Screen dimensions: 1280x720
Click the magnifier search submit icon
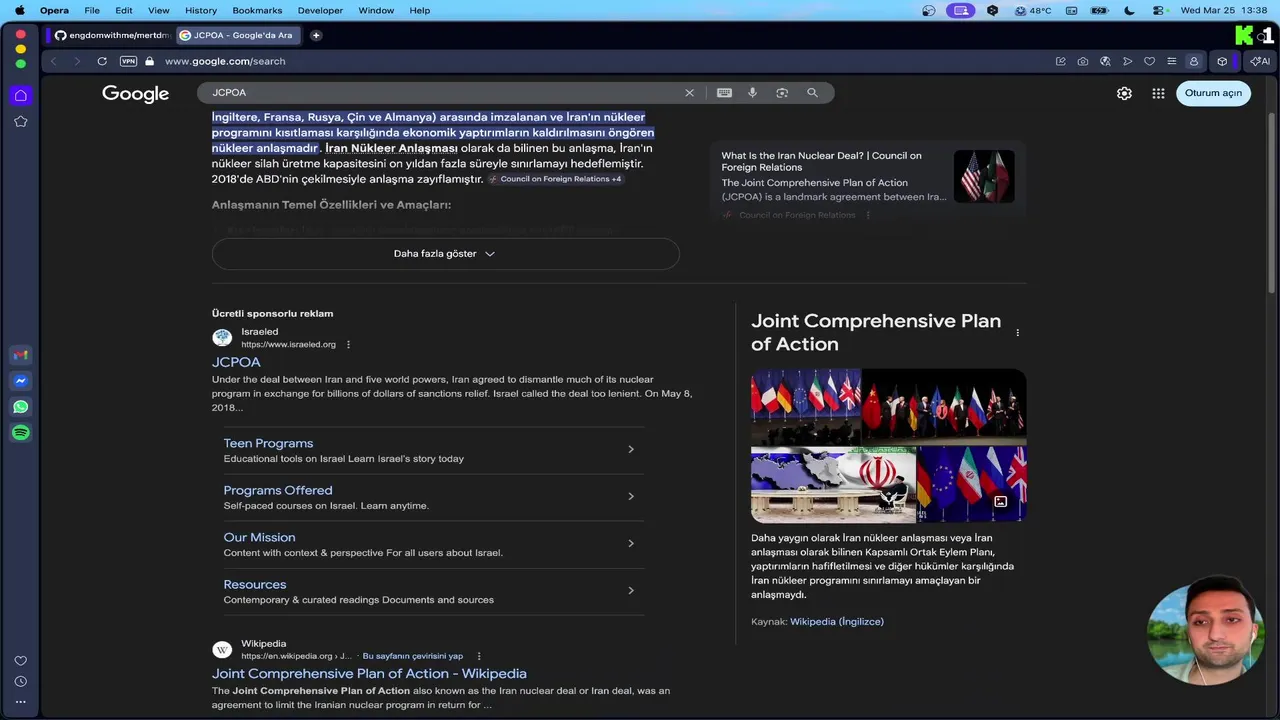(x=812, y=92)
